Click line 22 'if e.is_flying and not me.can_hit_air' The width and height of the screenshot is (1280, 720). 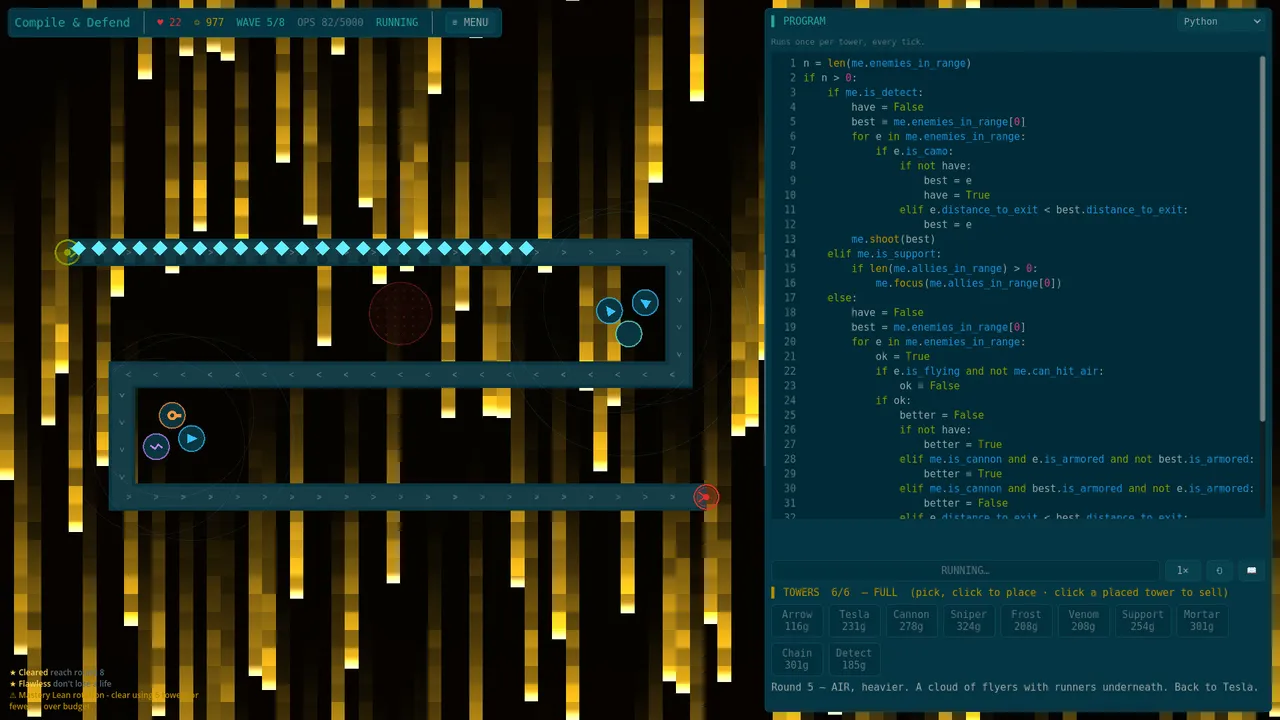[x=990, y=371]
